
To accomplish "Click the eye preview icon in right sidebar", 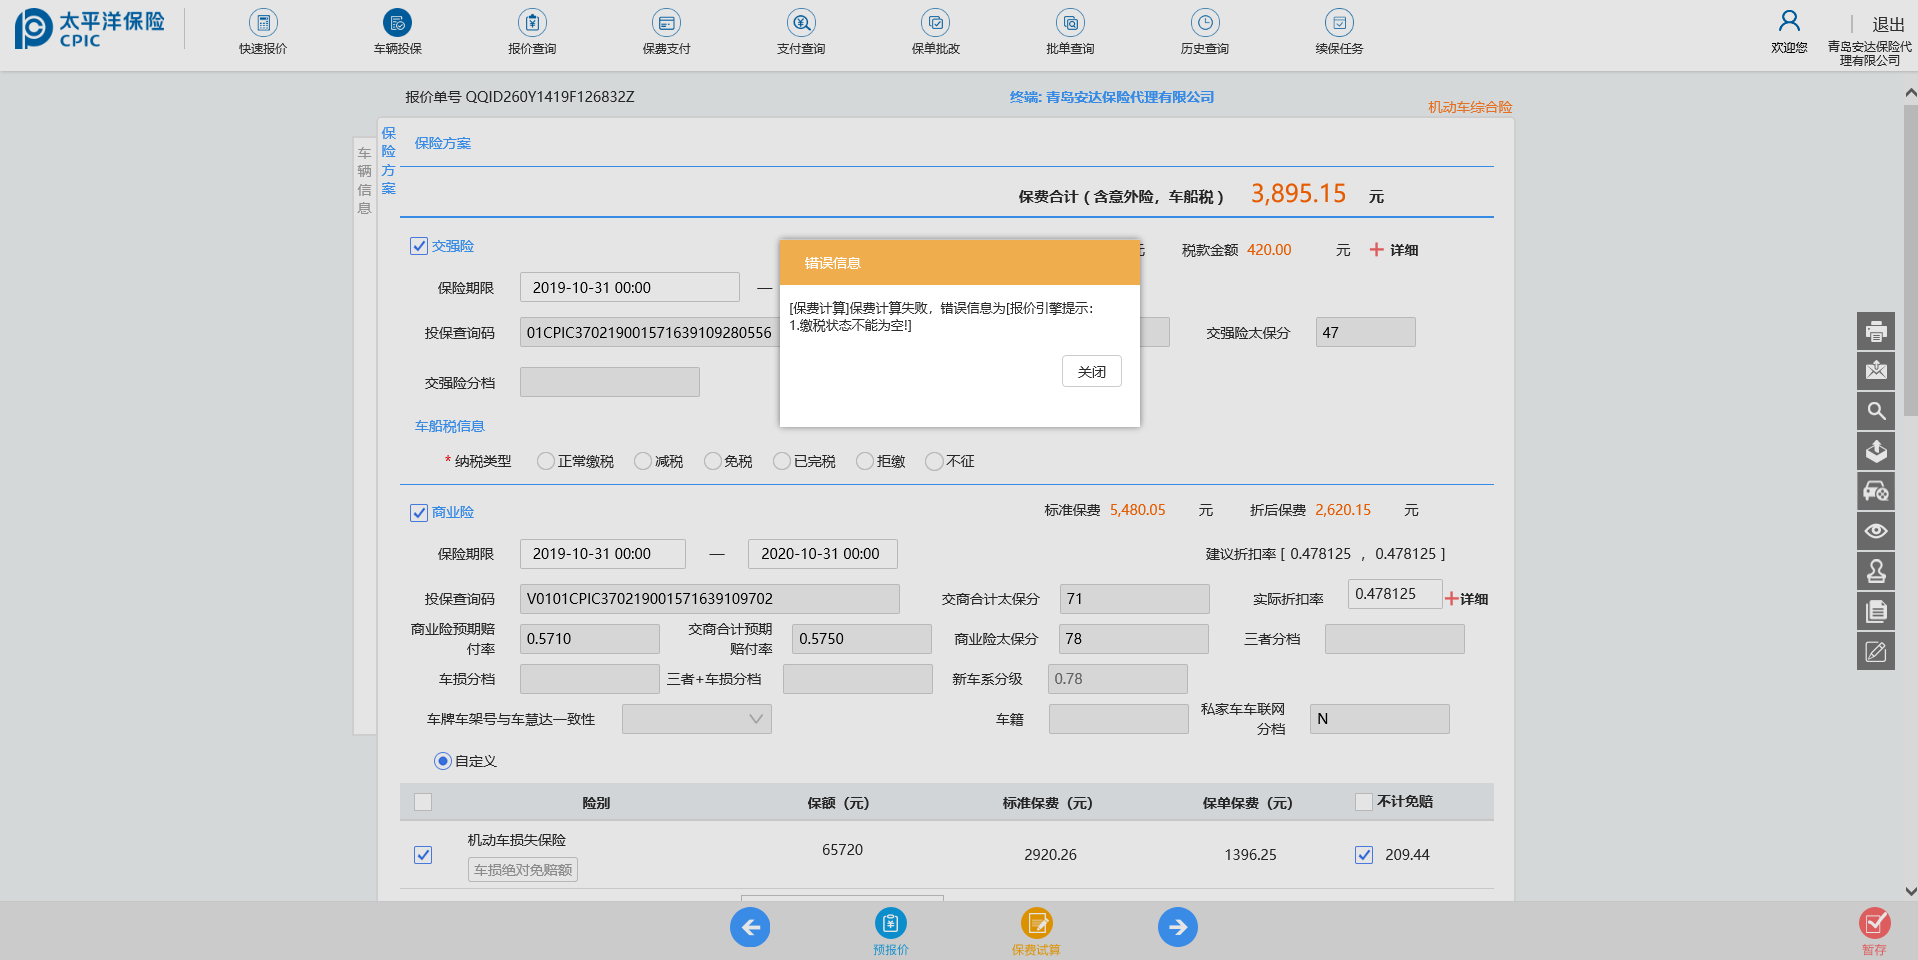I will [1875, 531].
